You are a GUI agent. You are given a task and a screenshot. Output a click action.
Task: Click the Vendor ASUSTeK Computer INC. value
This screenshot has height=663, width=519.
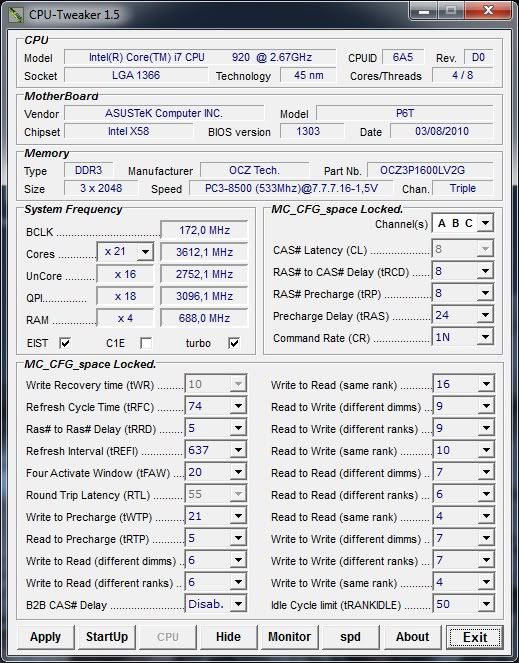164,113
